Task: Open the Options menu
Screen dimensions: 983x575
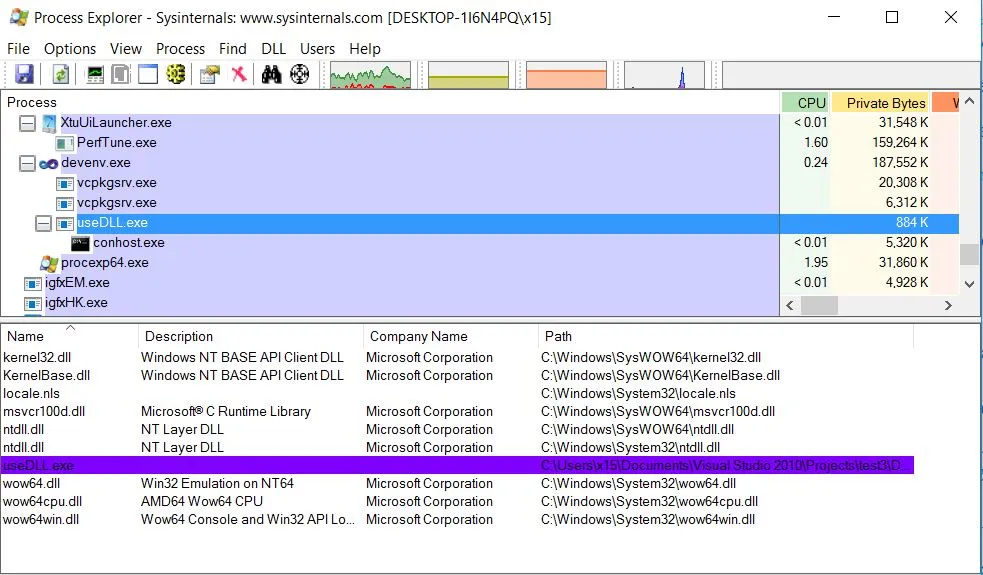Action: (x=70, y=49)
